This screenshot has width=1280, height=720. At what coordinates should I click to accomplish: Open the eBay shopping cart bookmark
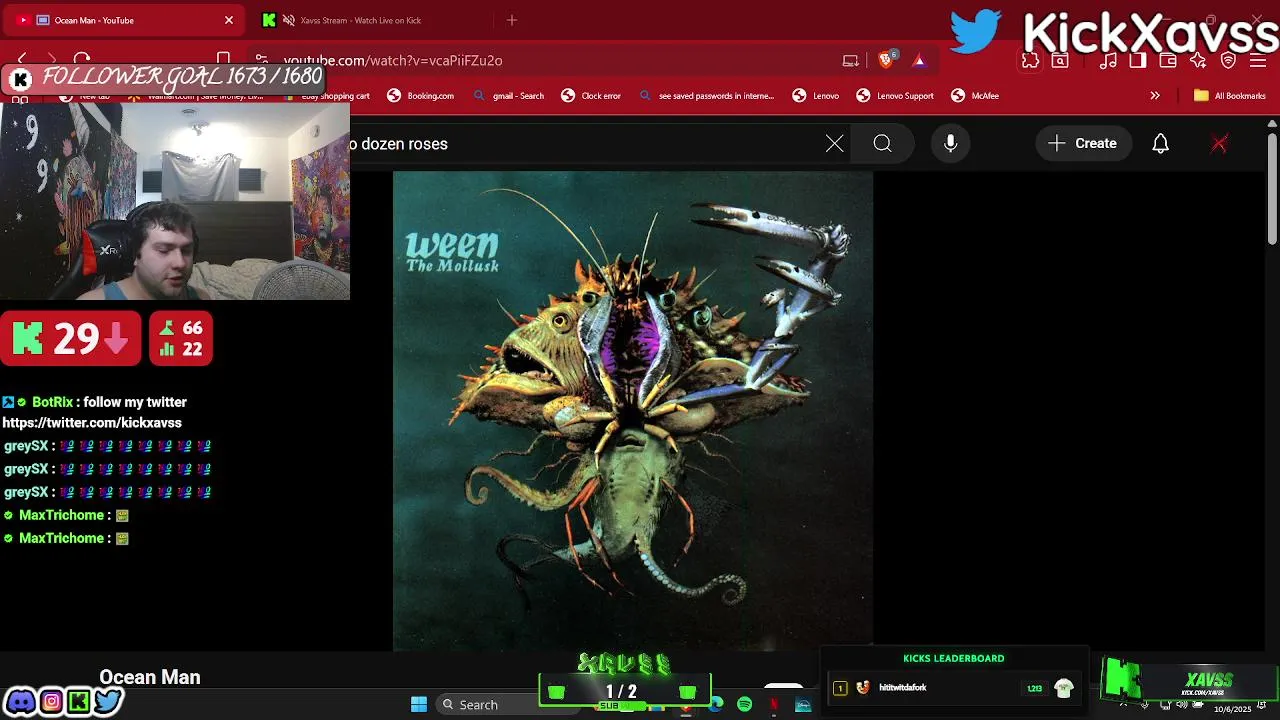[x=328, y=96]
